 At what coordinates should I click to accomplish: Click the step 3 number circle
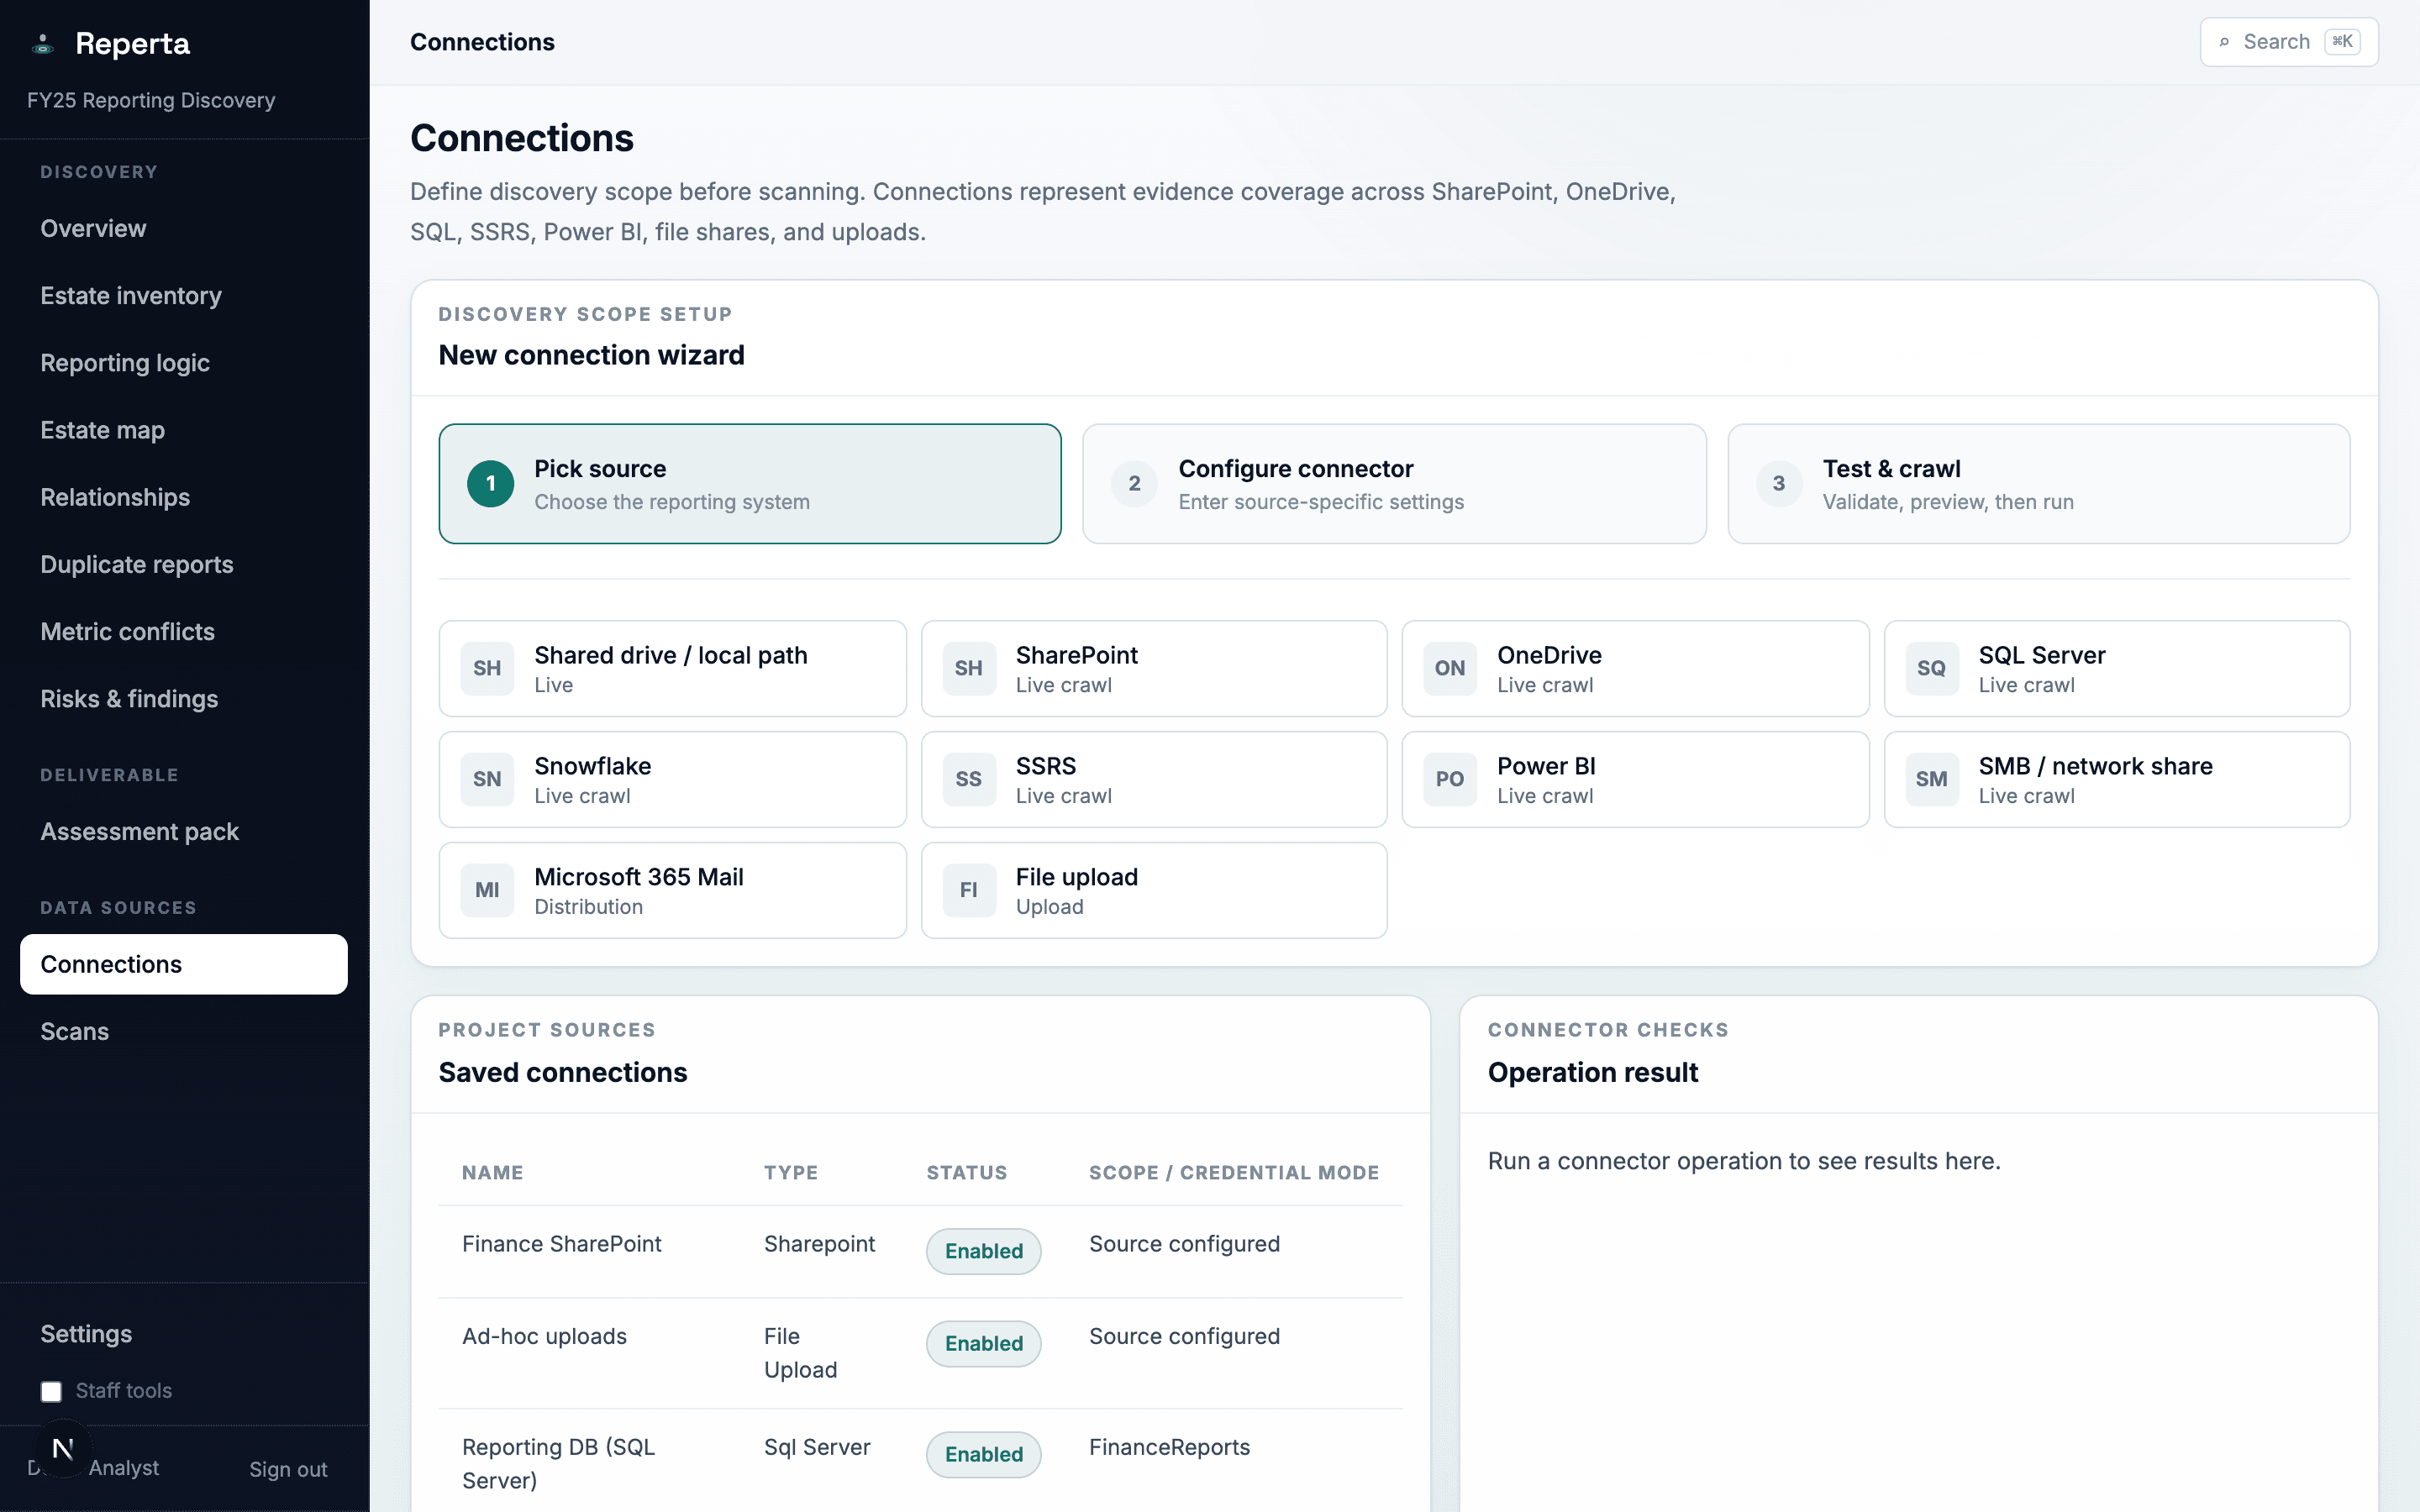(1778, 484)
